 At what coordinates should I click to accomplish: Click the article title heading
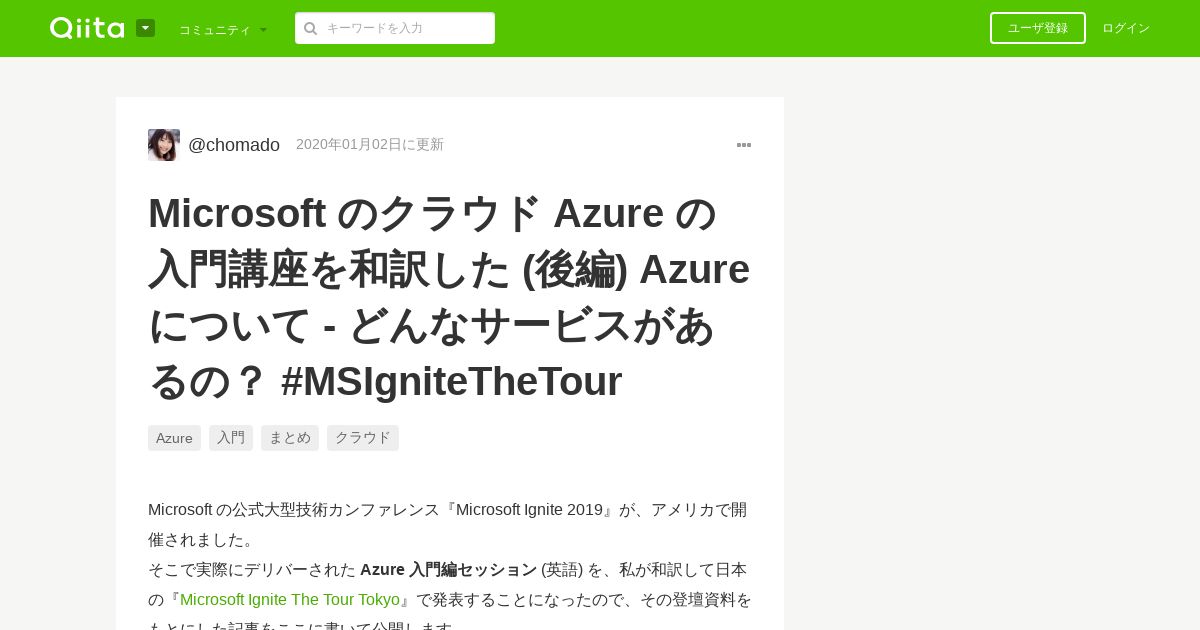(449, 297)
